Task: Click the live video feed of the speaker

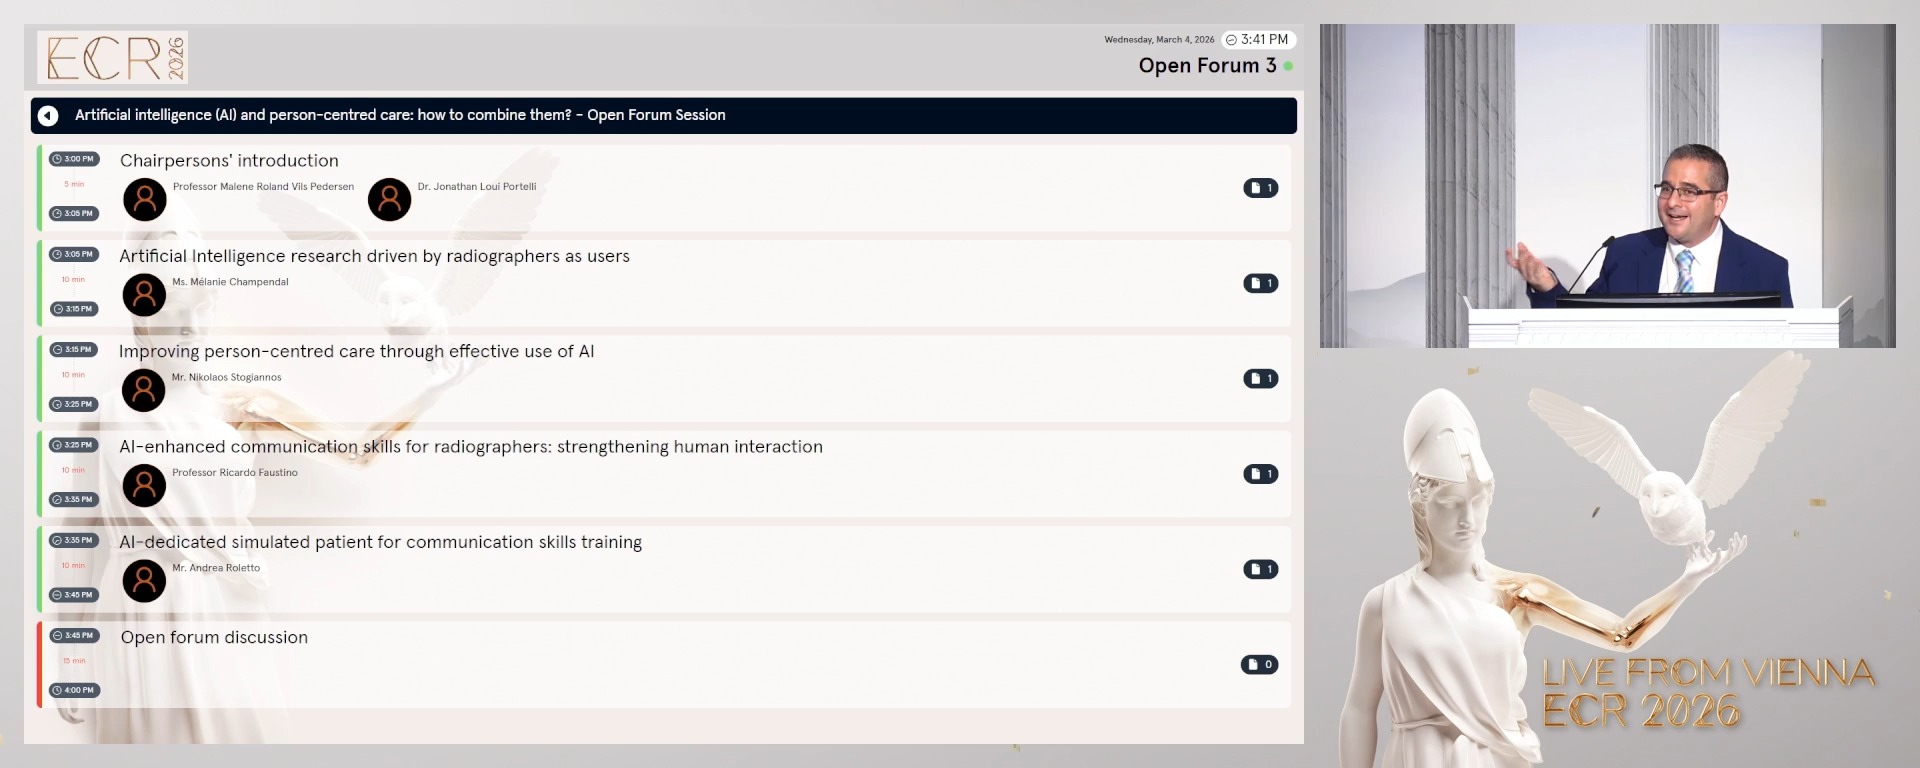Action: pyautogui.click(x=1607, y=186)
